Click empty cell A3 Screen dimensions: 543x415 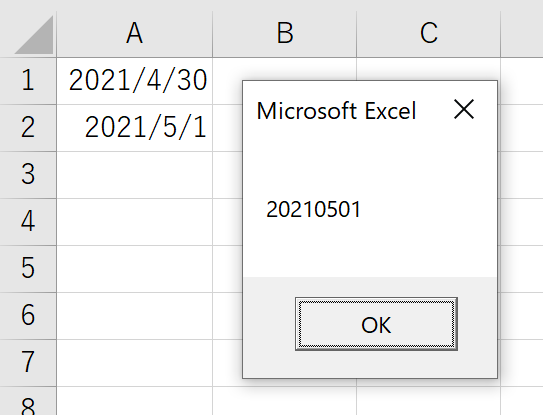coord(134,175)
